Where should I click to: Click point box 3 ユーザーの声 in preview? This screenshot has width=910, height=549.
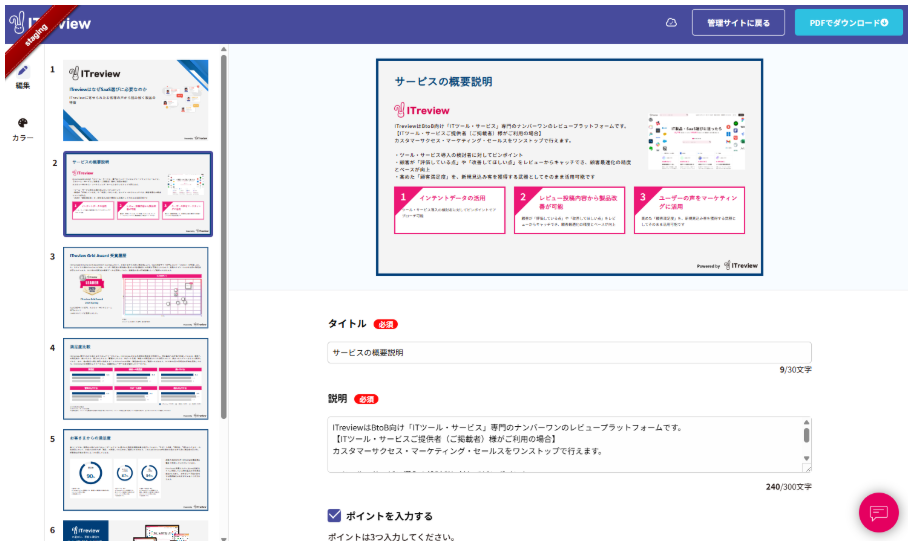(x=689, y=210)
